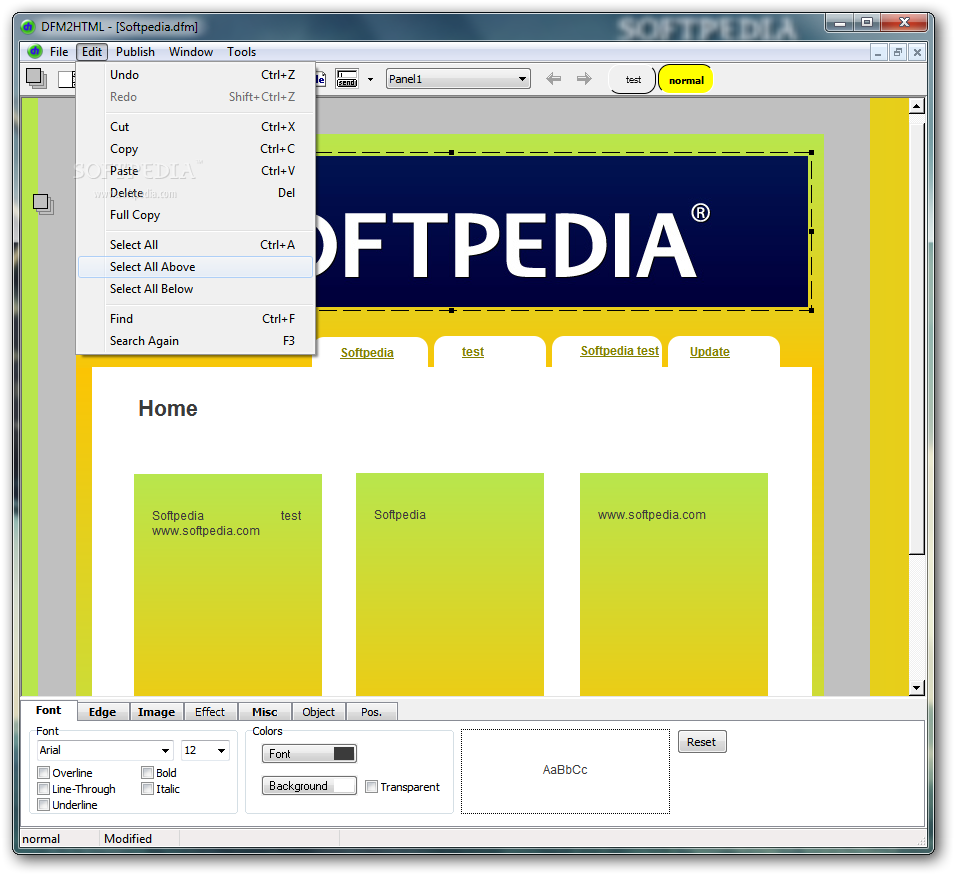Enable the Overline checkbox
The image size is (955, 875).
pos(43,773)
